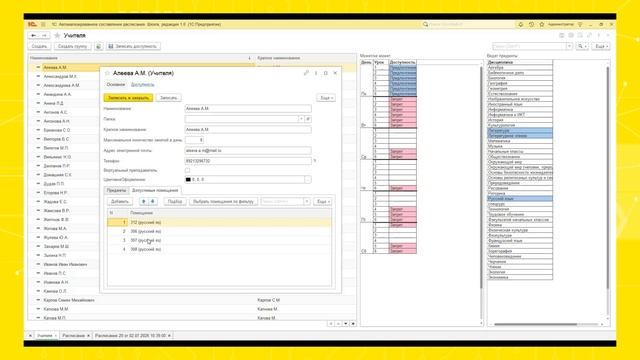Go back with the left arrow

click(x=34, y=36)
